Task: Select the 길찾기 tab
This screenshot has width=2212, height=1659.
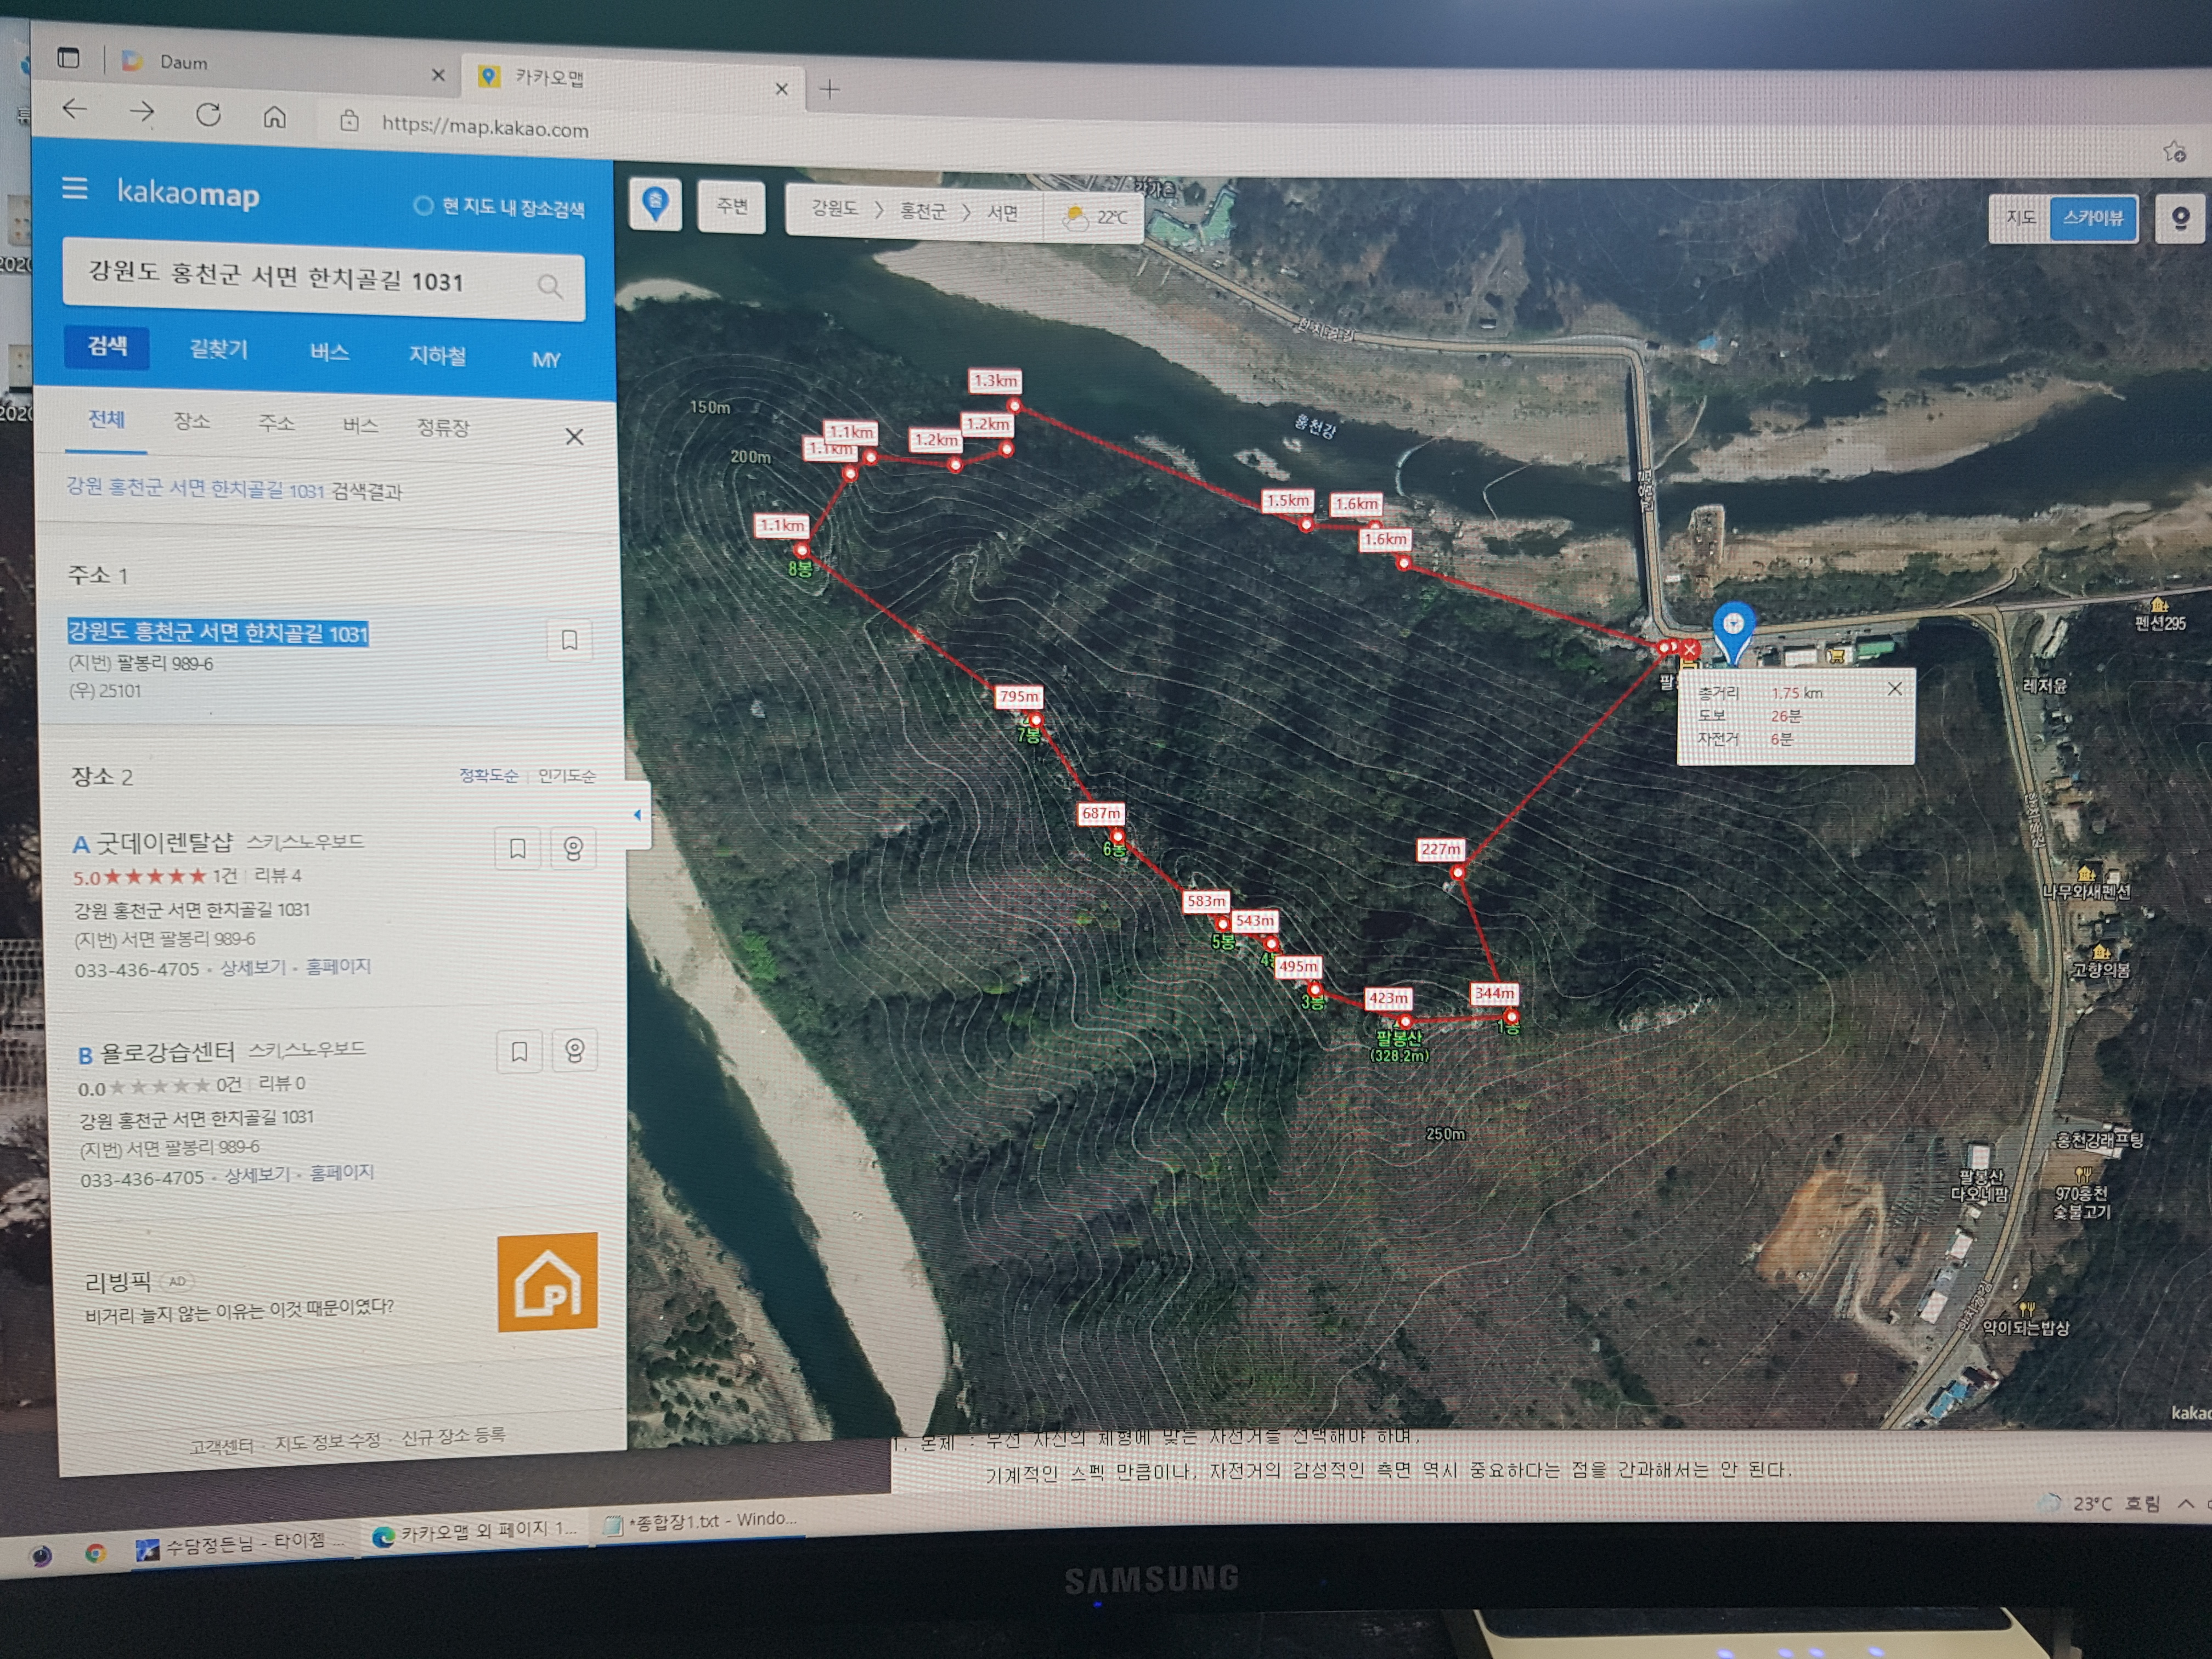Action: coord(218,349)
